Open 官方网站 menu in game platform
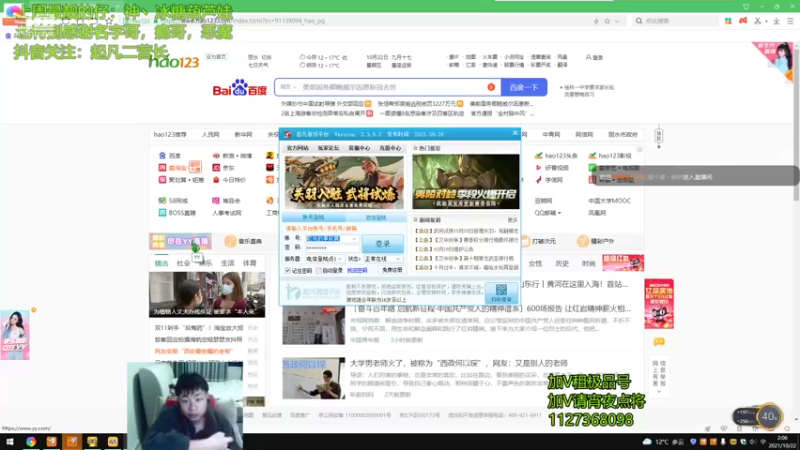This screenshot has height=450, width=800. [x=297, y=148]
